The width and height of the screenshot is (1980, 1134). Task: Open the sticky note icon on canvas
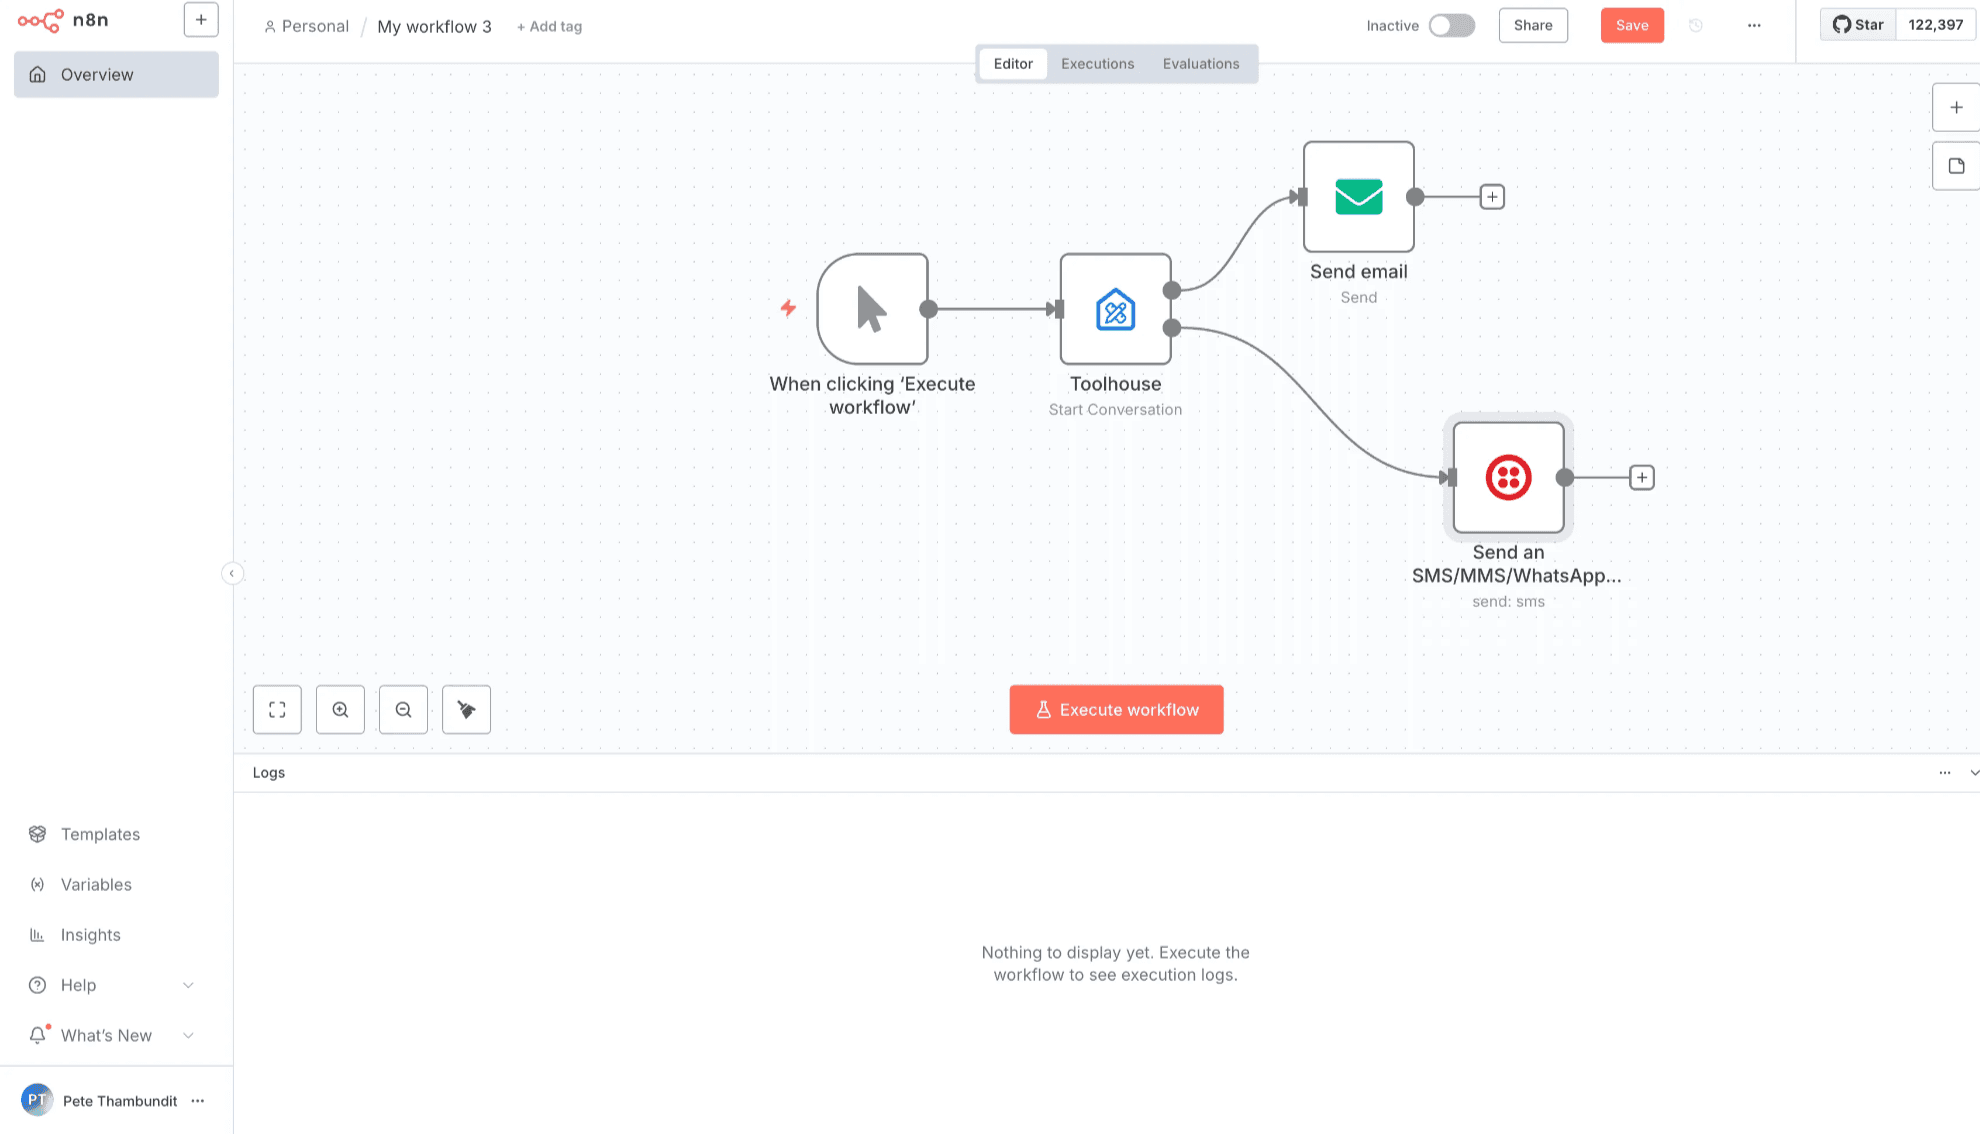click(x=1956, y=166)
